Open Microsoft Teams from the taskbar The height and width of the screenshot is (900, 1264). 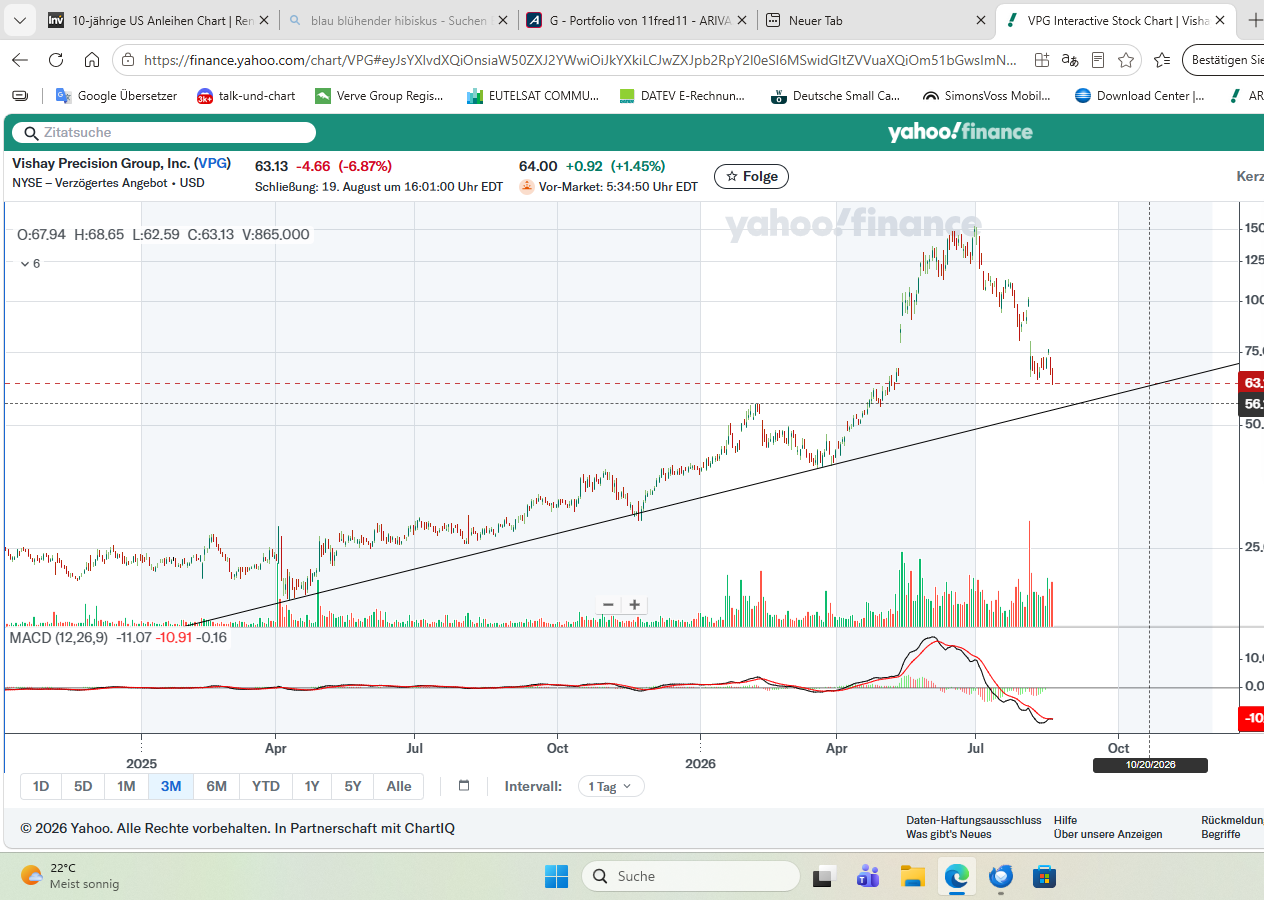point(868,877)
